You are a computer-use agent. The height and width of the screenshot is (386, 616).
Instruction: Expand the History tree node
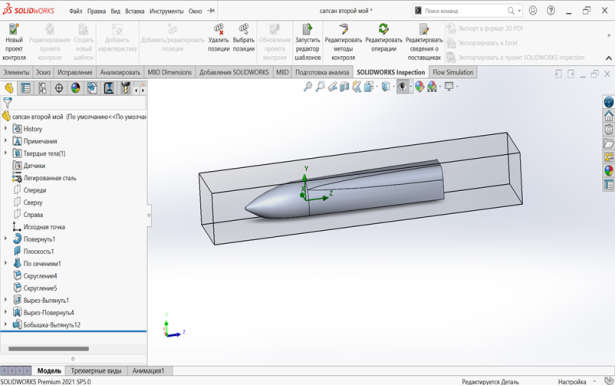6,128
